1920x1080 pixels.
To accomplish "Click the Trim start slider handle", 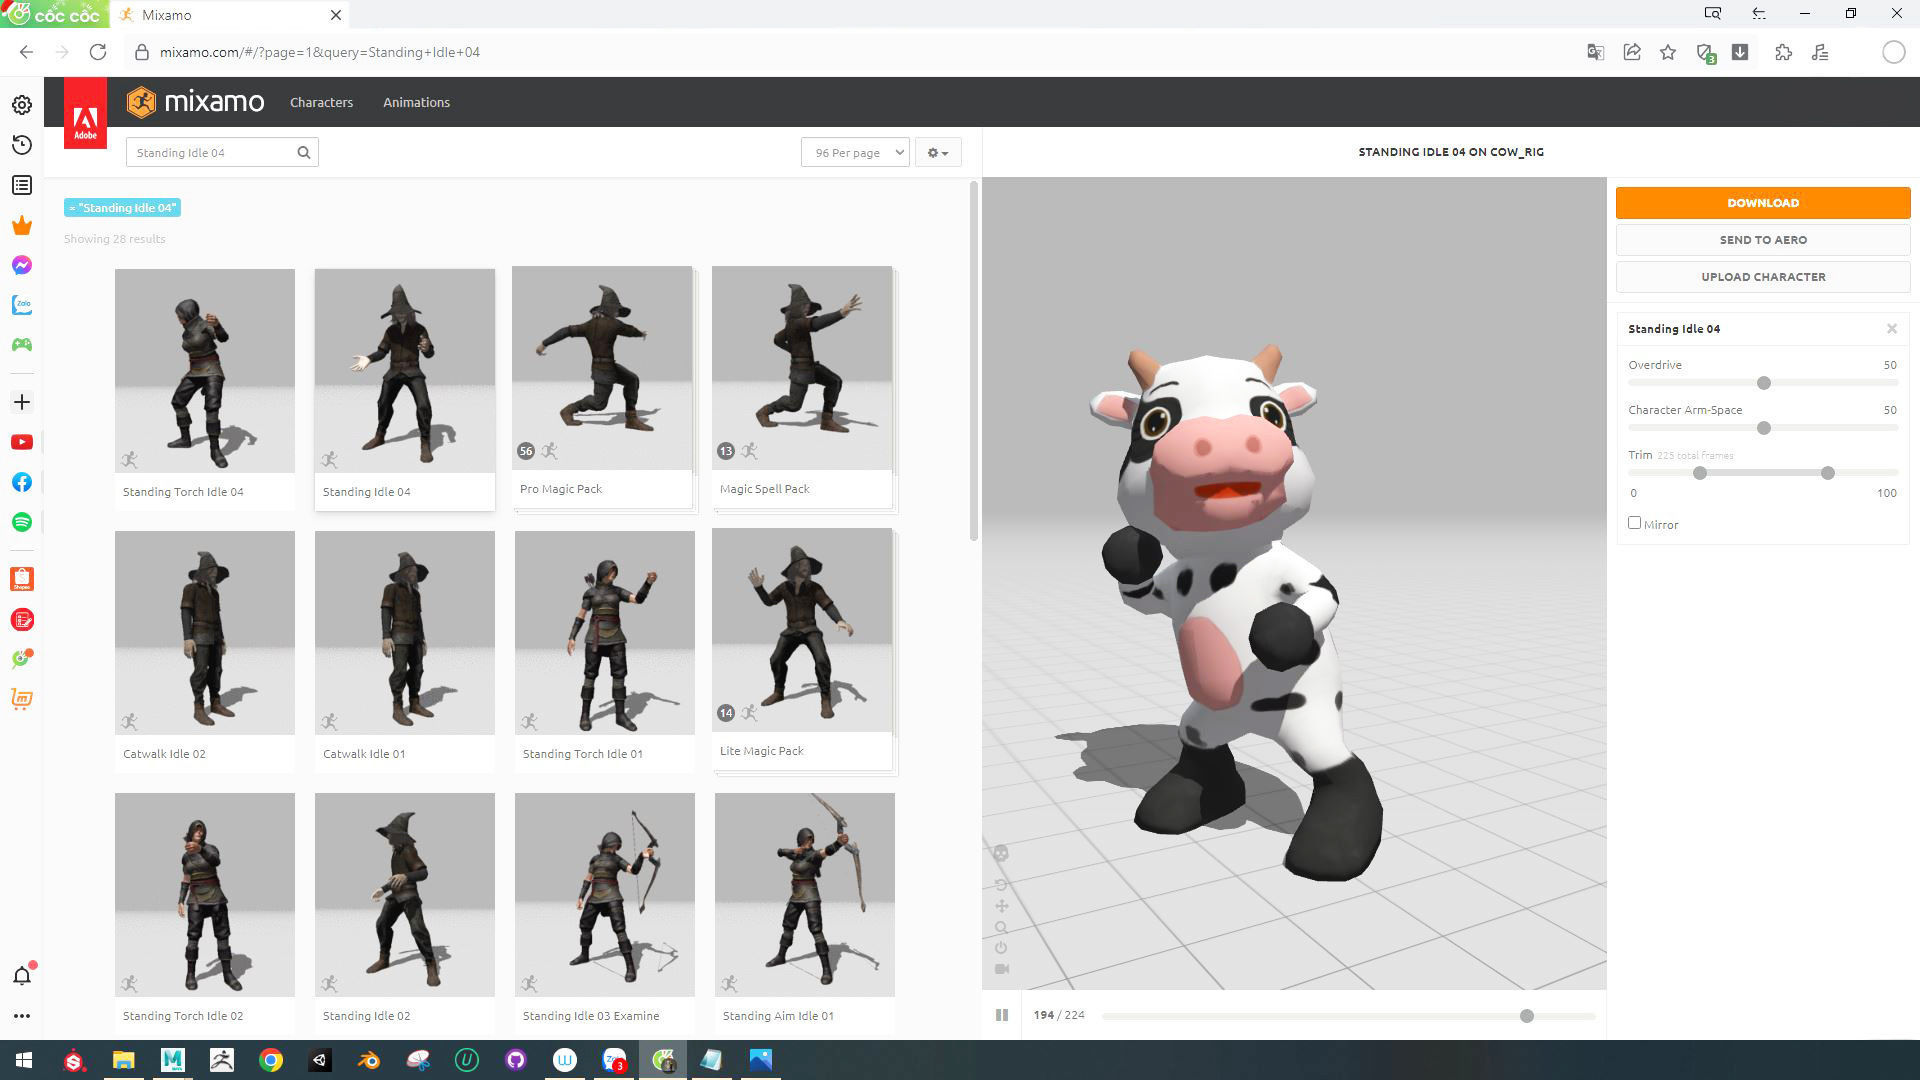I will tap(1699, 473).
